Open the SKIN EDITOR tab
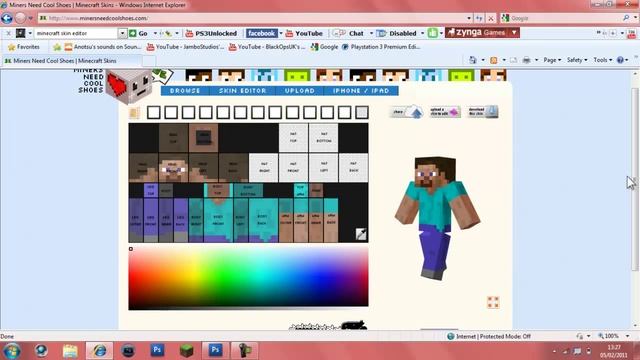This screenshot has height=360, width=640. click(242, 91)
